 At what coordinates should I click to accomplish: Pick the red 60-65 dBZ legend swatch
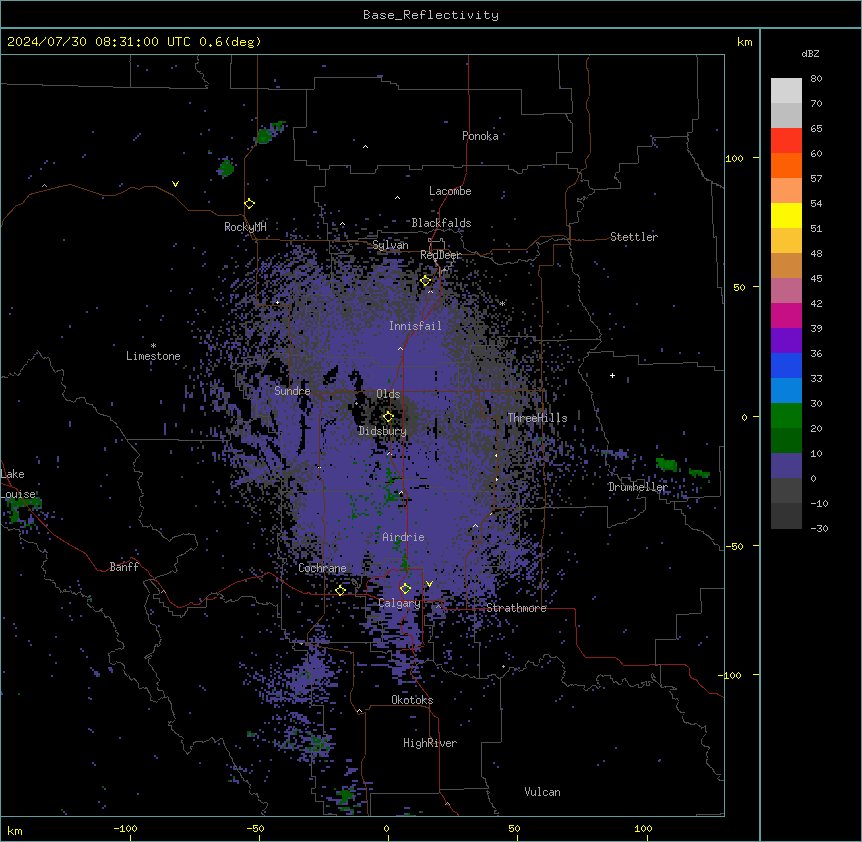pos(786,141)
